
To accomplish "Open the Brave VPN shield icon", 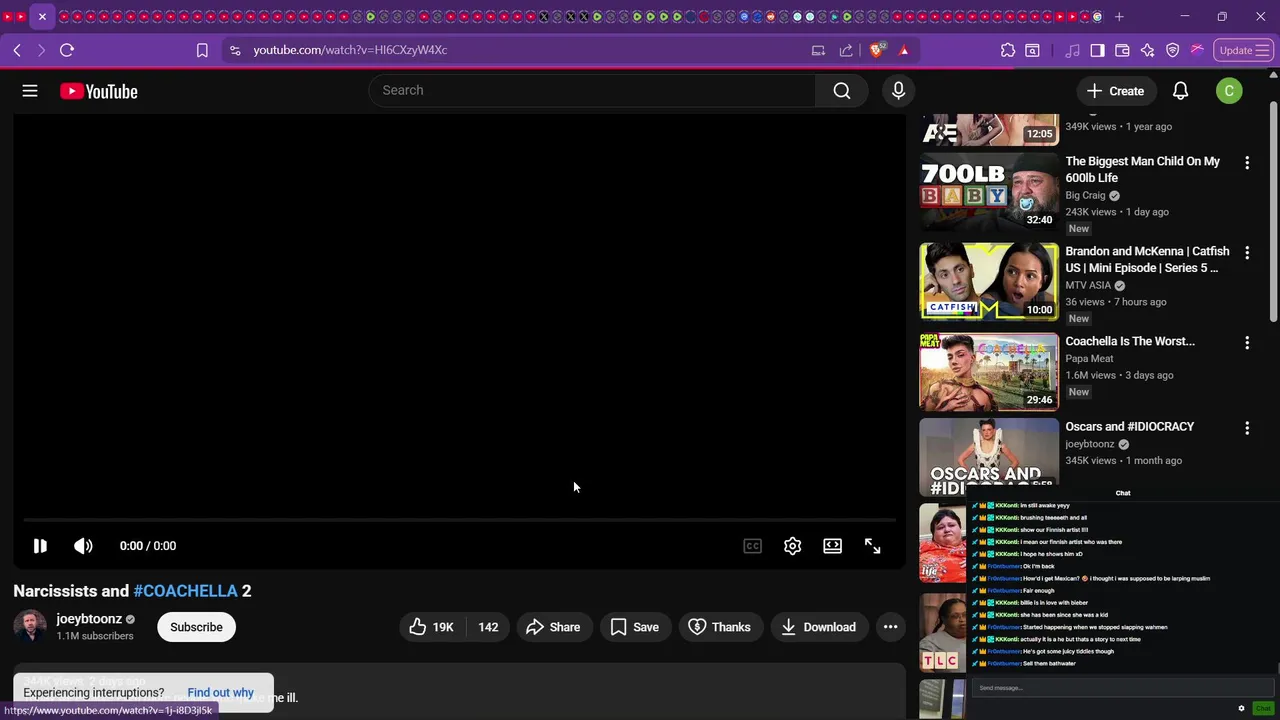I will [1172, 50].
